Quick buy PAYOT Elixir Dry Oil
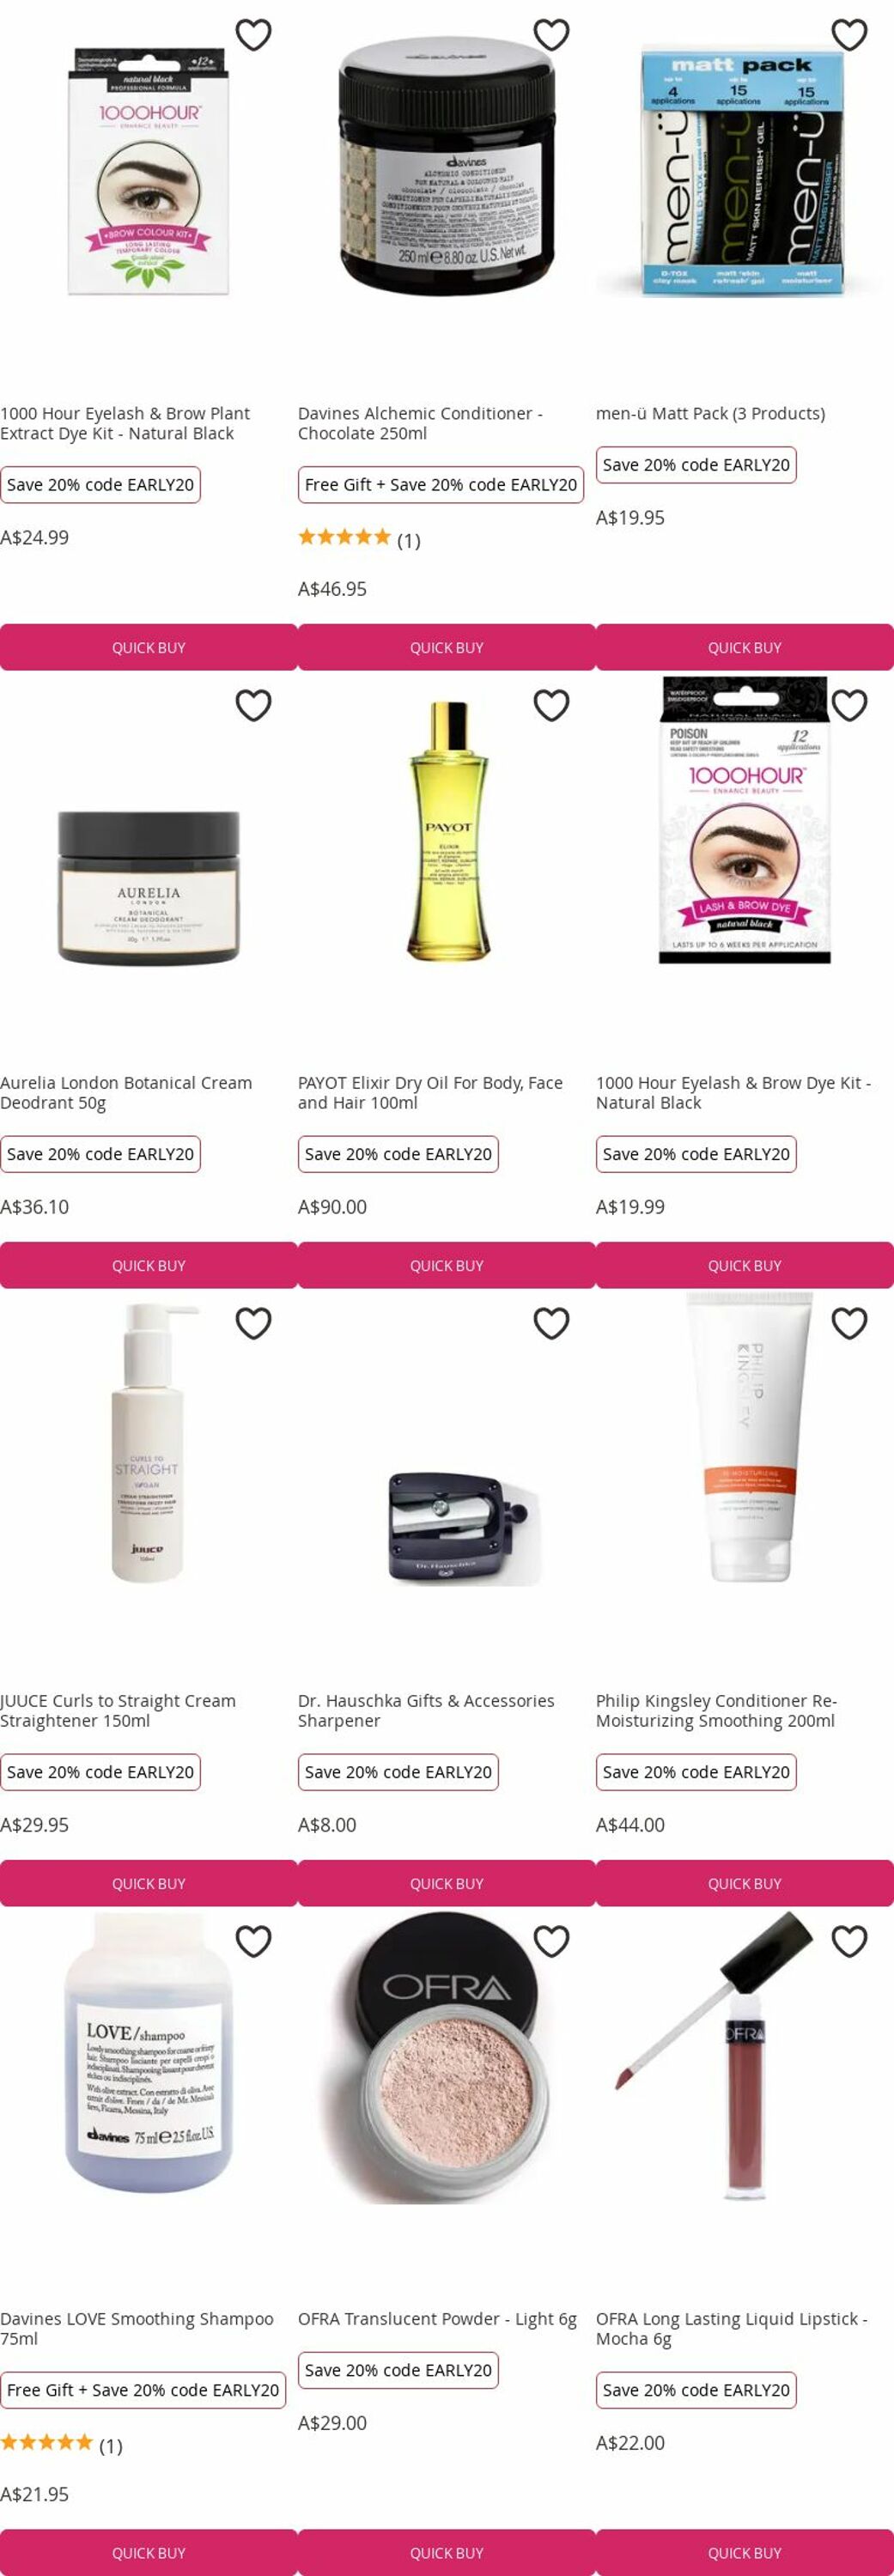 coord(447,1265)
